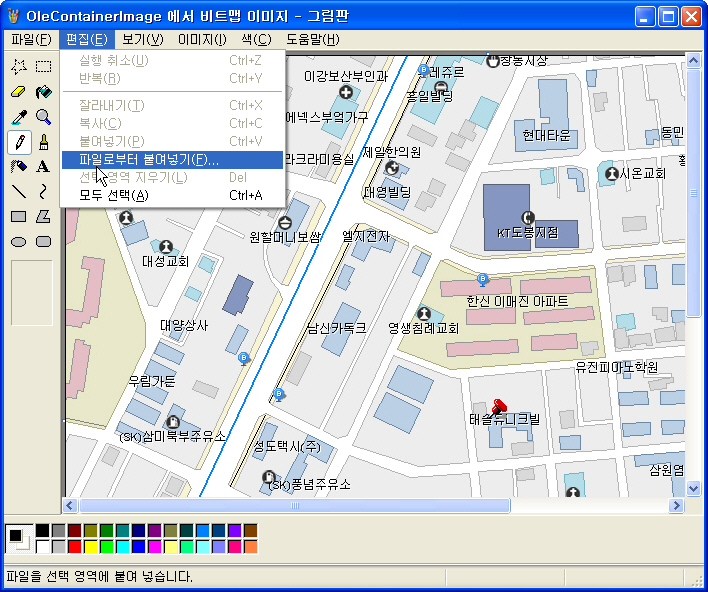Pick the black color swatch in palette
Screen dimensions: 708x592
[x=42, y=531]
